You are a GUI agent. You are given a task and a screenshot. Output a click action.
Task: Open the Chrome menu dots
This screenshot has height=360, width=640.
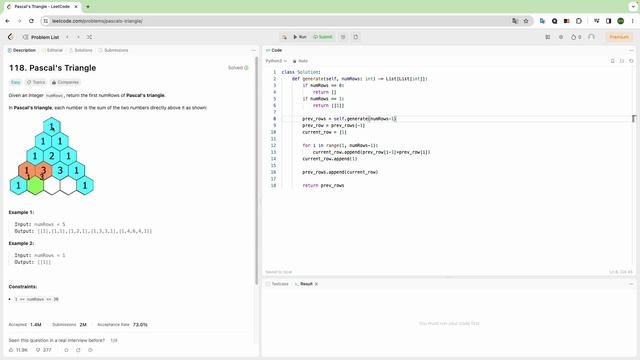(x=633, y=21)
